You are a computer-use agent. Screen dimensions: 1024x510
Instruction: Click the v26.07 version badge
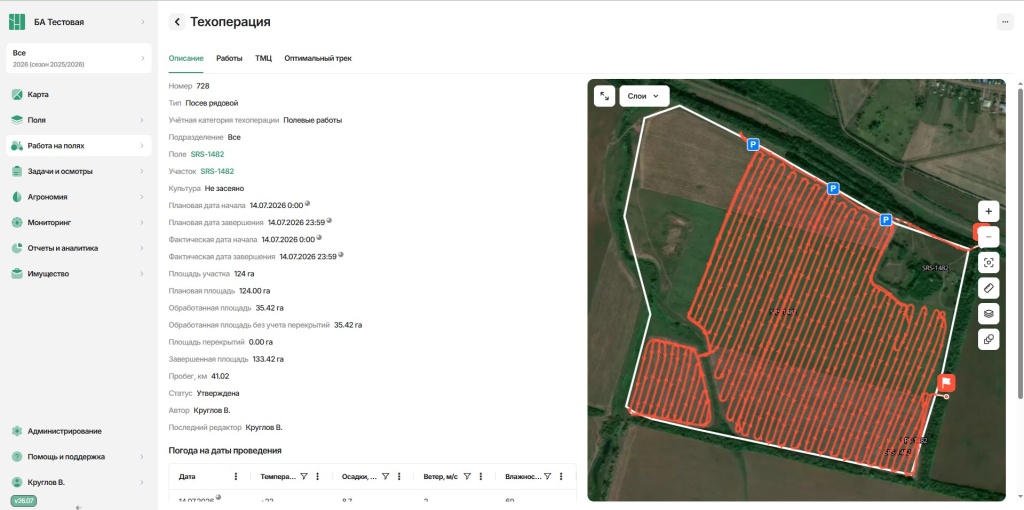tap(24, 501)
